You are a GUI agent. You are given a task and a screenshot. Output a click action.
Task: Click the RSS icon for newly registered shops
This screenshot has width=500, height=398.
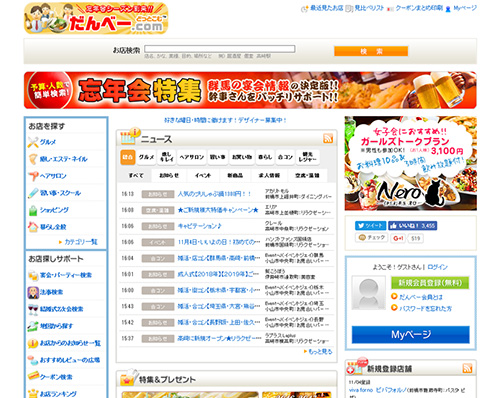(x=467, y=368)
